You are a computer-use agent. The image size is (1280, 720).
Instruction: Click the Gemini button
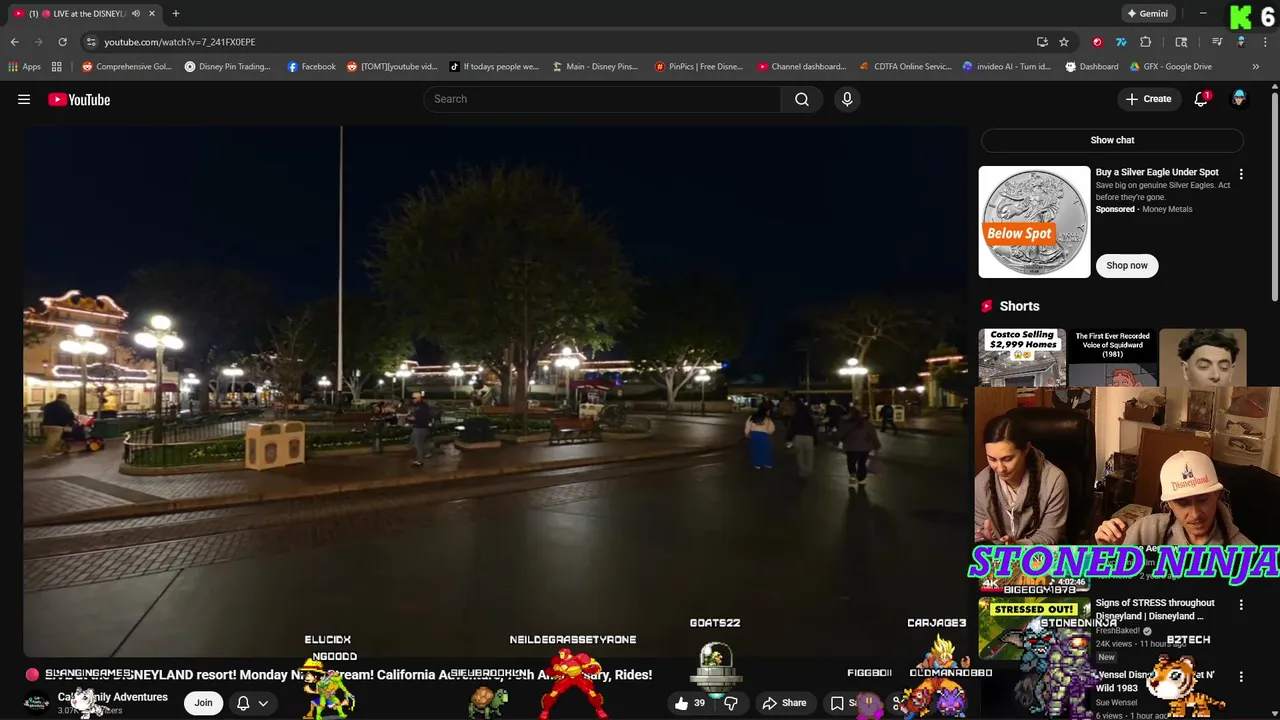point(1147,14)
